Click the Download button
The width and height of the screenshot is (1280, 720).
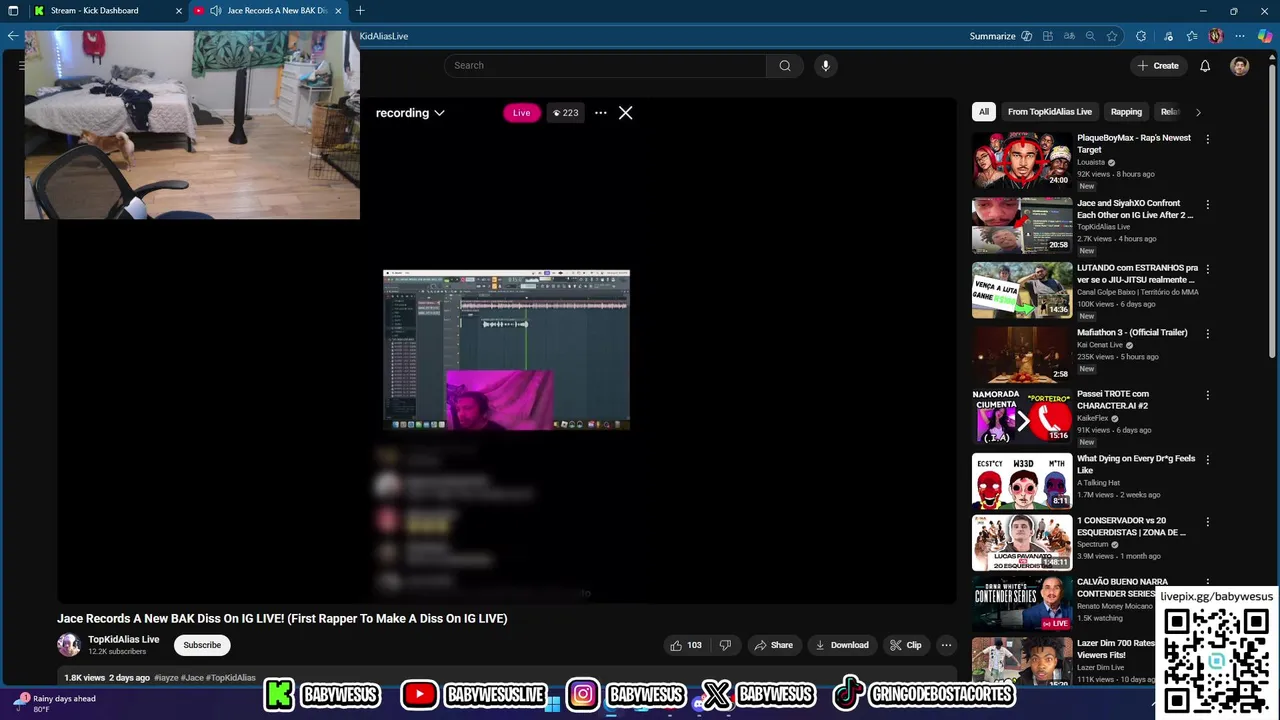[842, 645]
